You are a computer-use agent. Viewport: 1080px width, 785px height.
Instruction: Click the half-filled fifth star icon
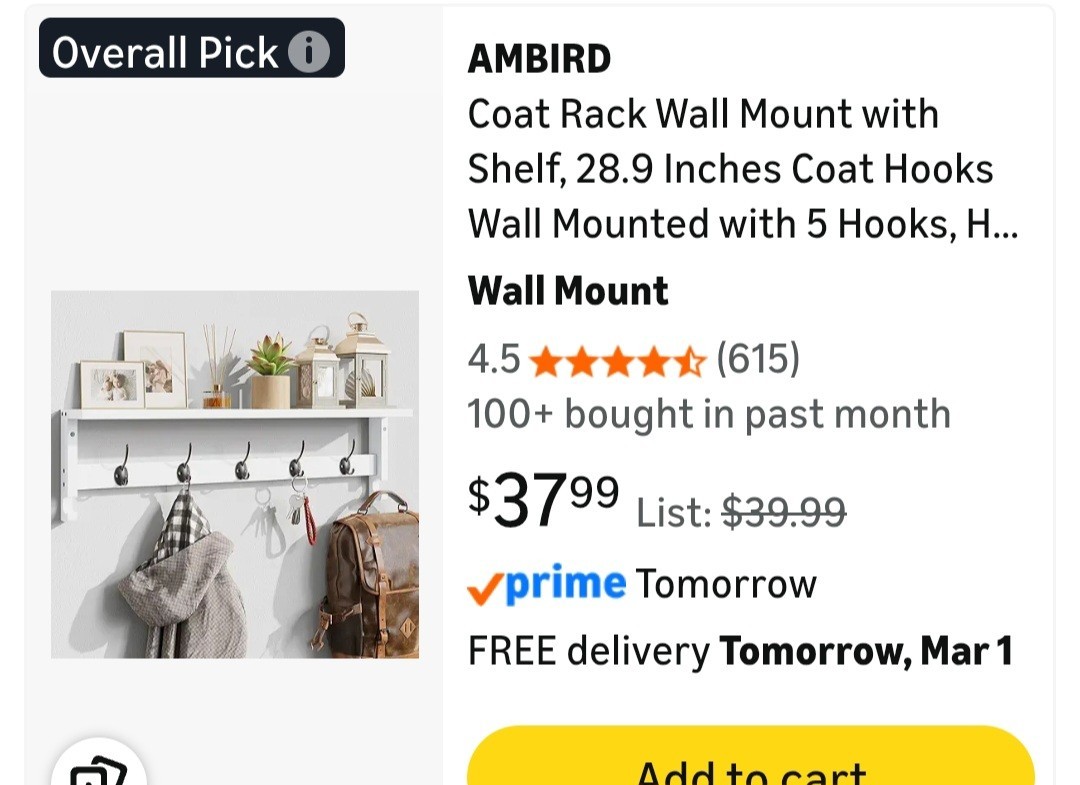691,360
